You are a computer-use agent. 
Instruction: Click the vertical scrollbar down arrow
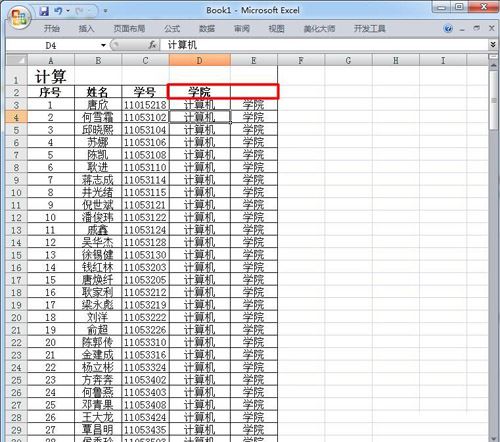494,438
